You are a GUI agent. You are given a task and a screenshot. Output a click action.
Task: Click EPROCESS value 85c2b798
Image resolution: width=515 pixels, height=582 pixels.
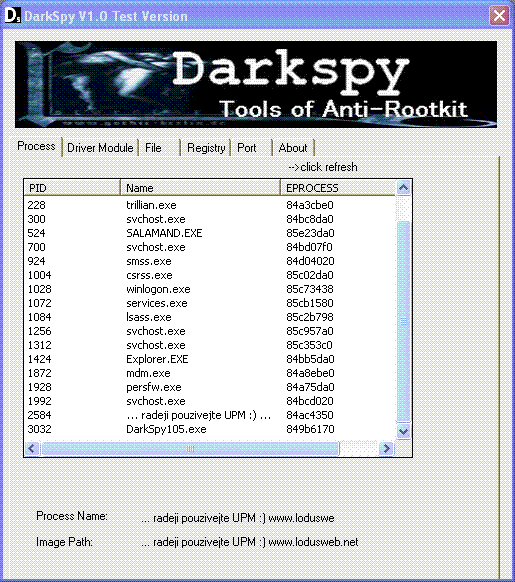pos(310,317)
